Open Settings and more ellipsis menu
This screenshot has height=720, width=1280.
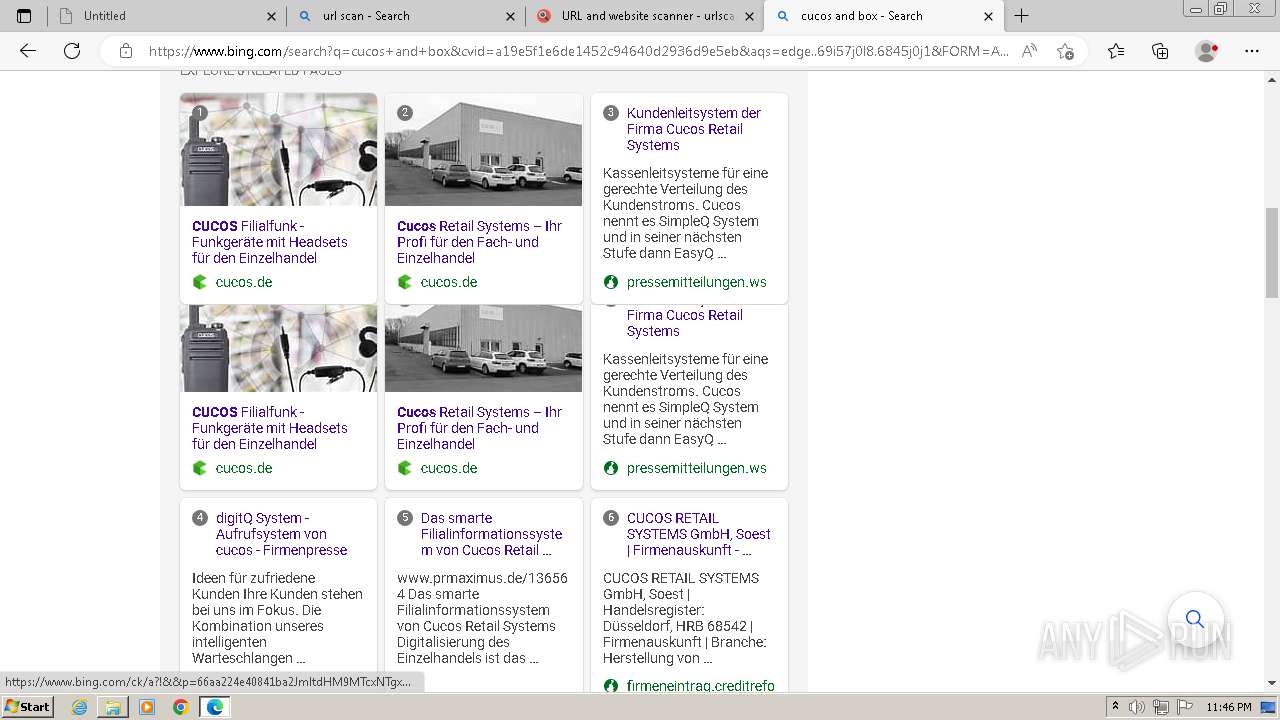(x=1252, y=51)
